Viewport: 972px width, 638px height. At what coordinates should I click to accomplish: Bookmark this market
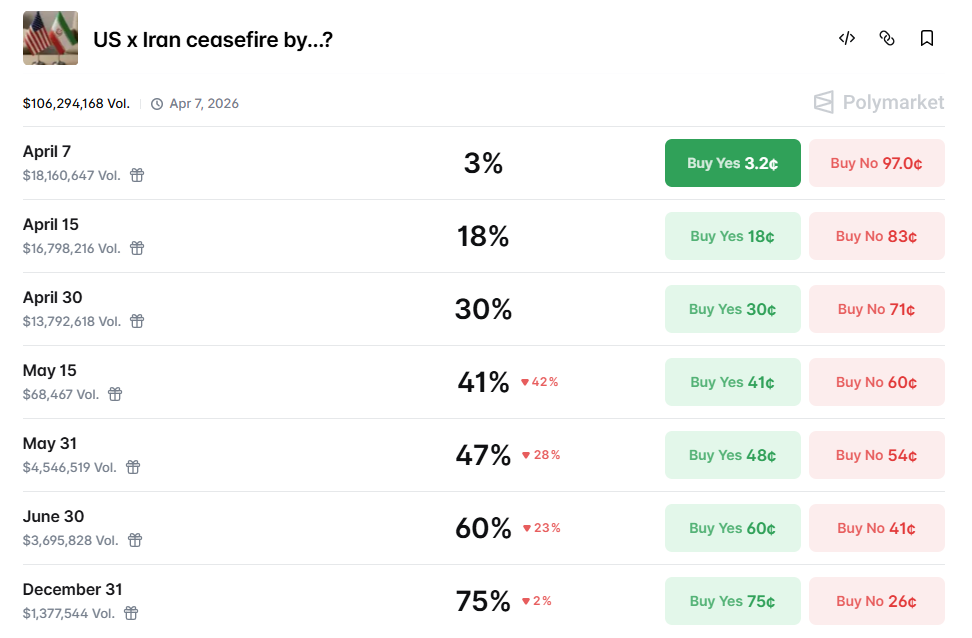coord(926,37)
